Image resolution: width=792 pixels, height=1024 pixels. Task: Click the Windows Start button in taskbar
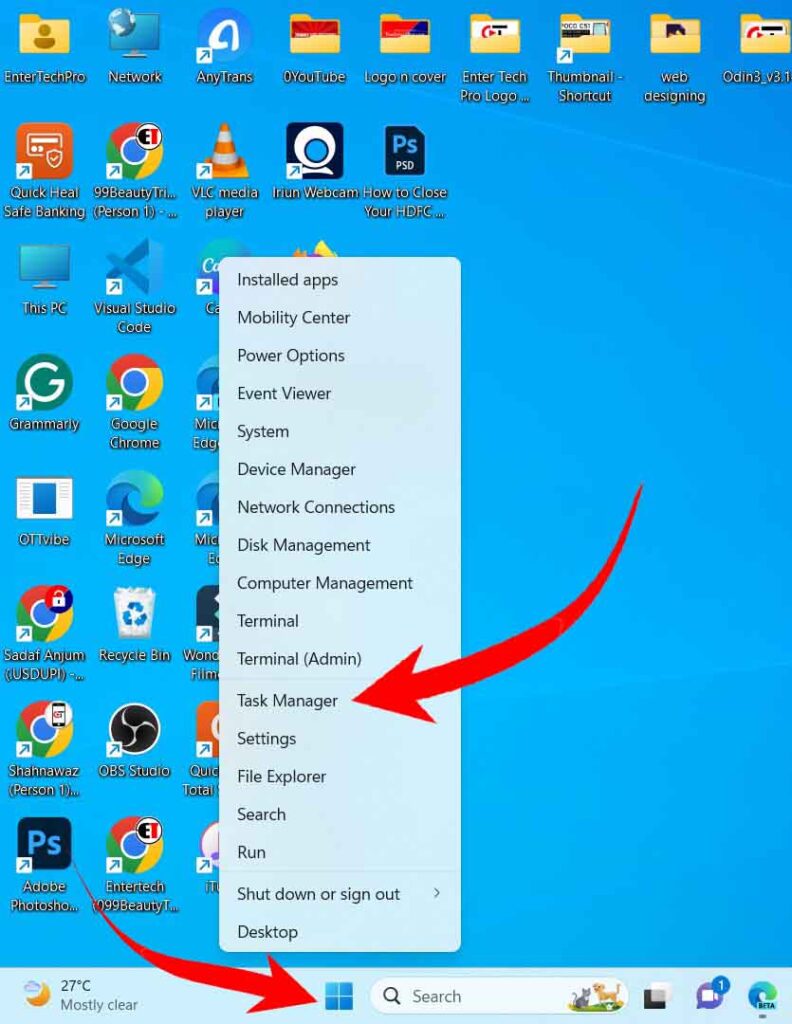pos(339,996)
